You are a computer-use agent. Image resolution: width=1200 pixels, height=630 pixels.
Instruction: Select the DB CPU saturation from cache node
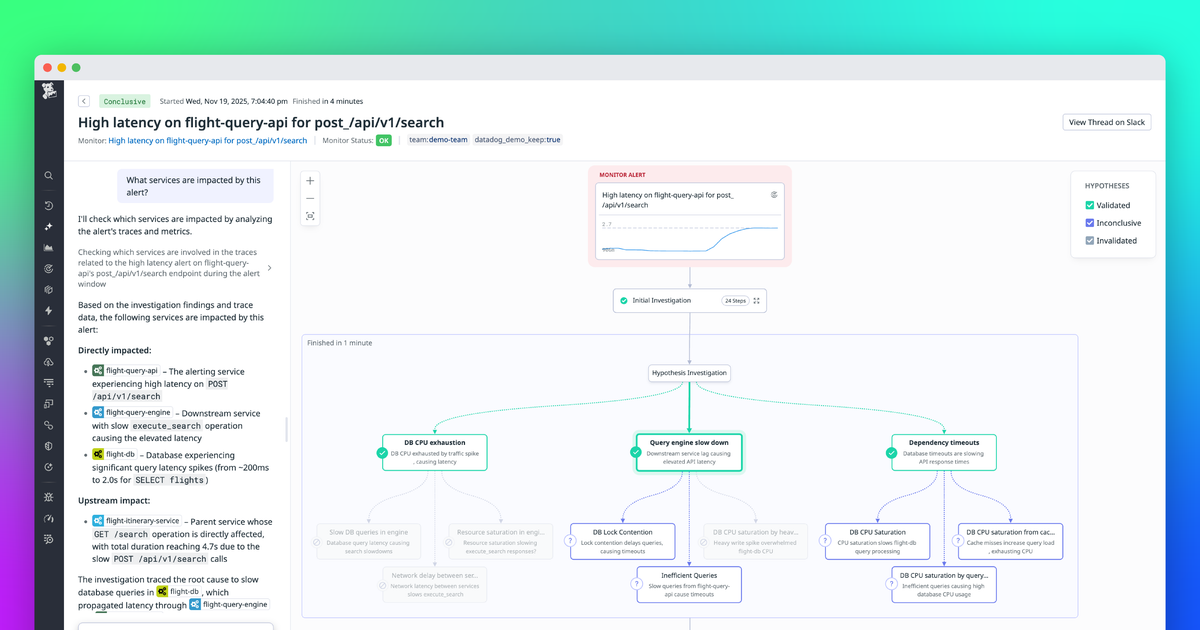[1010, 540]
